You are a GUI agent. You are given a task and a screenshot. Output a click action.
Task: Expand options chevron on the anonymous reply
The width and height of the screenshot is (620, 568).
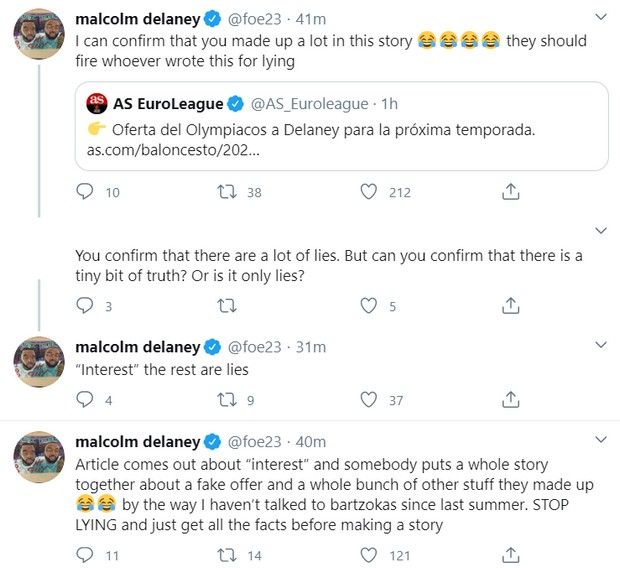[x=601, y=231]
